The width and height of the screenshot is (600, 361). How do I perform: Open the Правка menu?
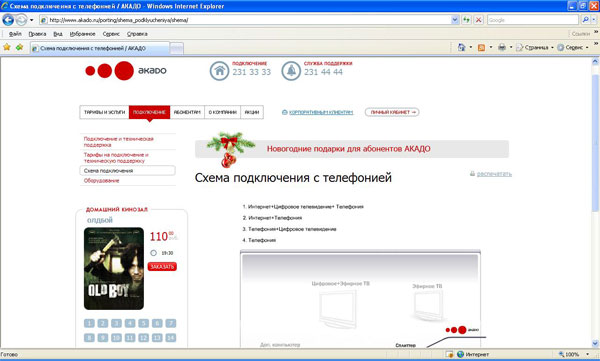(37, 34)
